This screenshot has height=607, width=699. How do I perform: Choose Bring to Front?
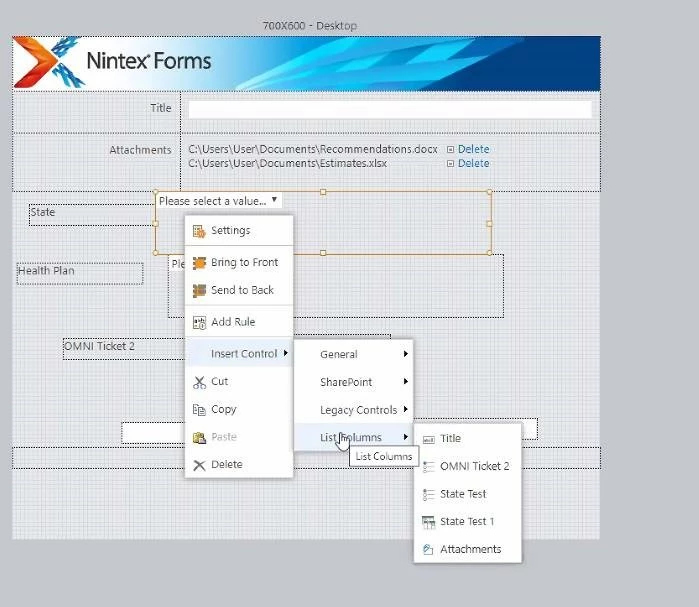click(x=239, y=262)
